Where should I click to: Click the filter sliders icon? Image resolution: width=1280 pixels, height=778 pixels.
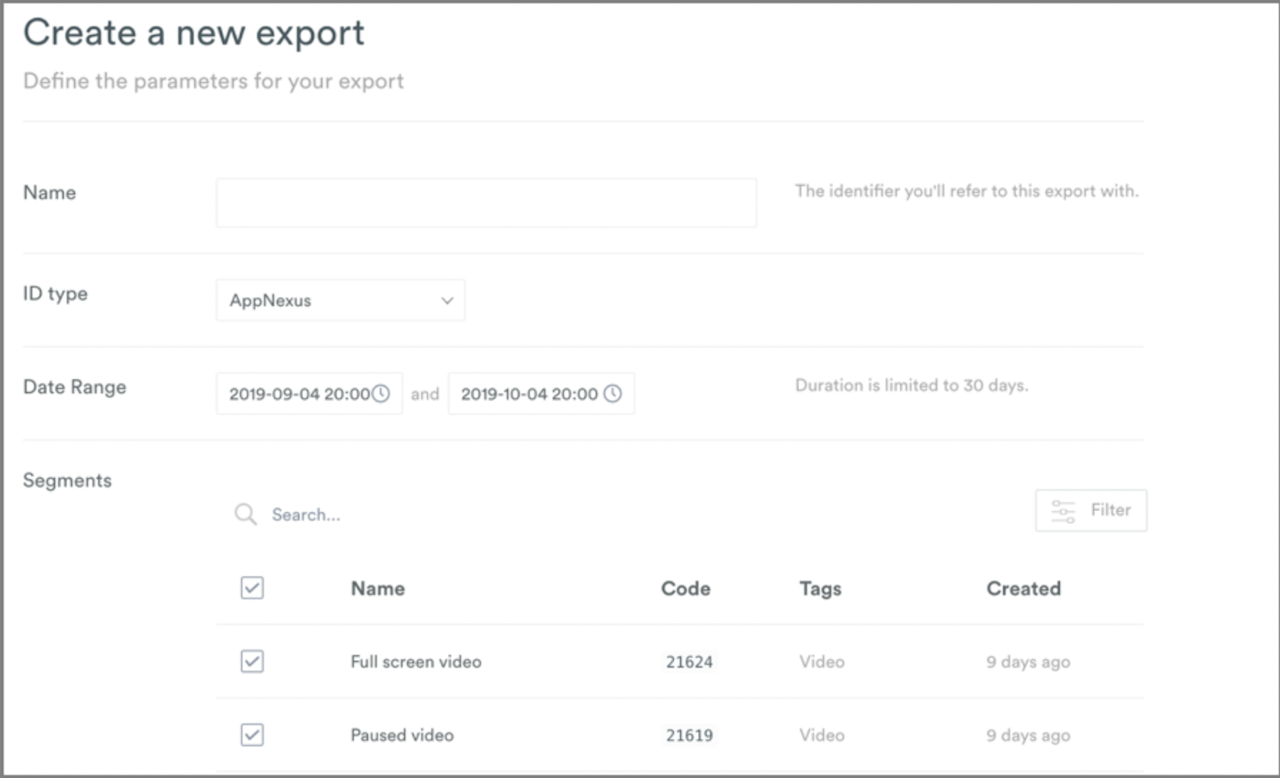[1063, 511]
